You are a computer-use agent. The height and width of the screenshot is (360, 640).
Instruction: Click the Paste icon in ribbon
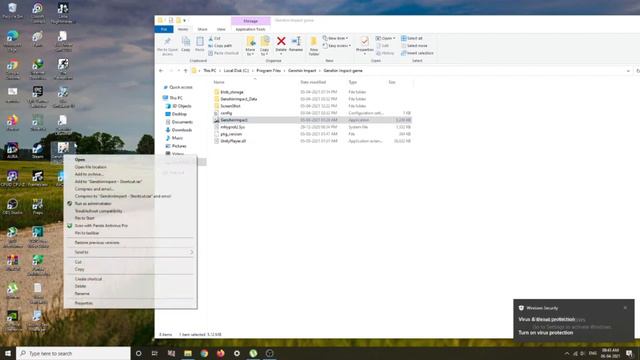200,44
